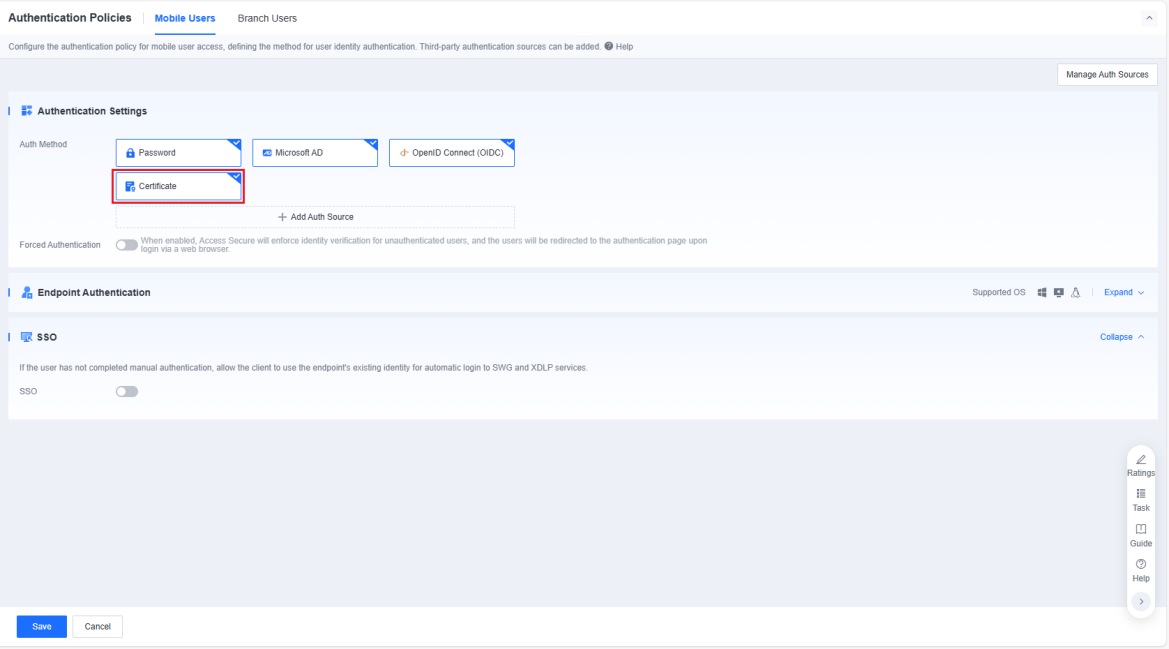Click the OpenID Connect icon

[404, 153]
